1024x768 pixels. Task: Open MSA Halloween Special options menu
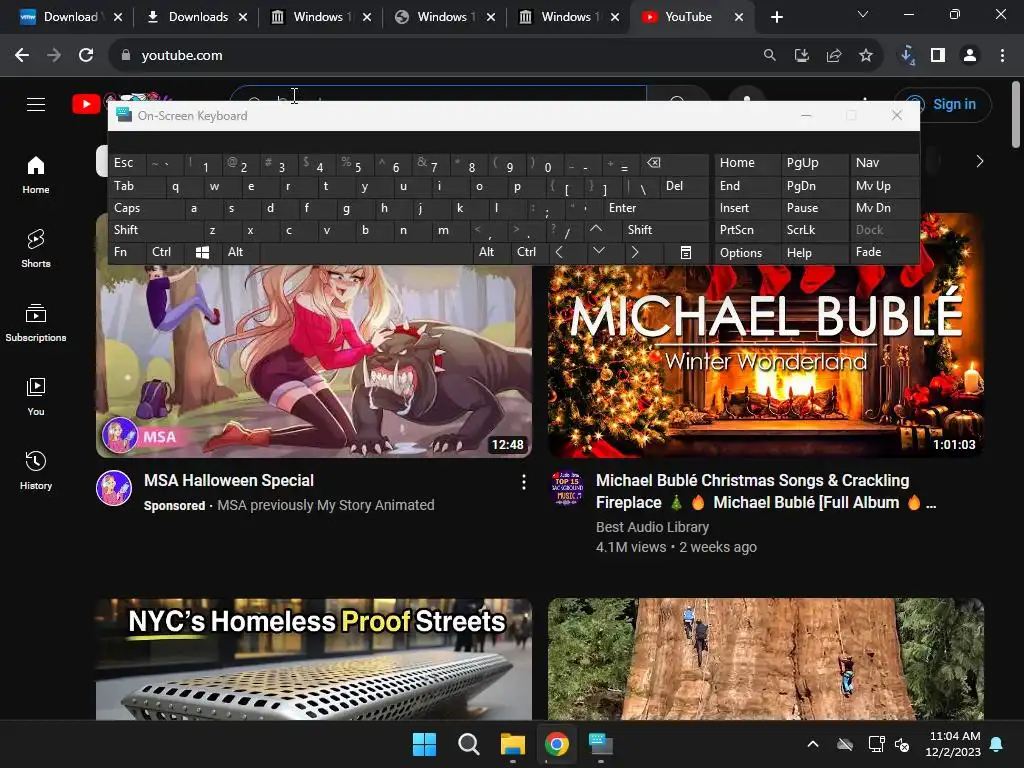point(524,482)
